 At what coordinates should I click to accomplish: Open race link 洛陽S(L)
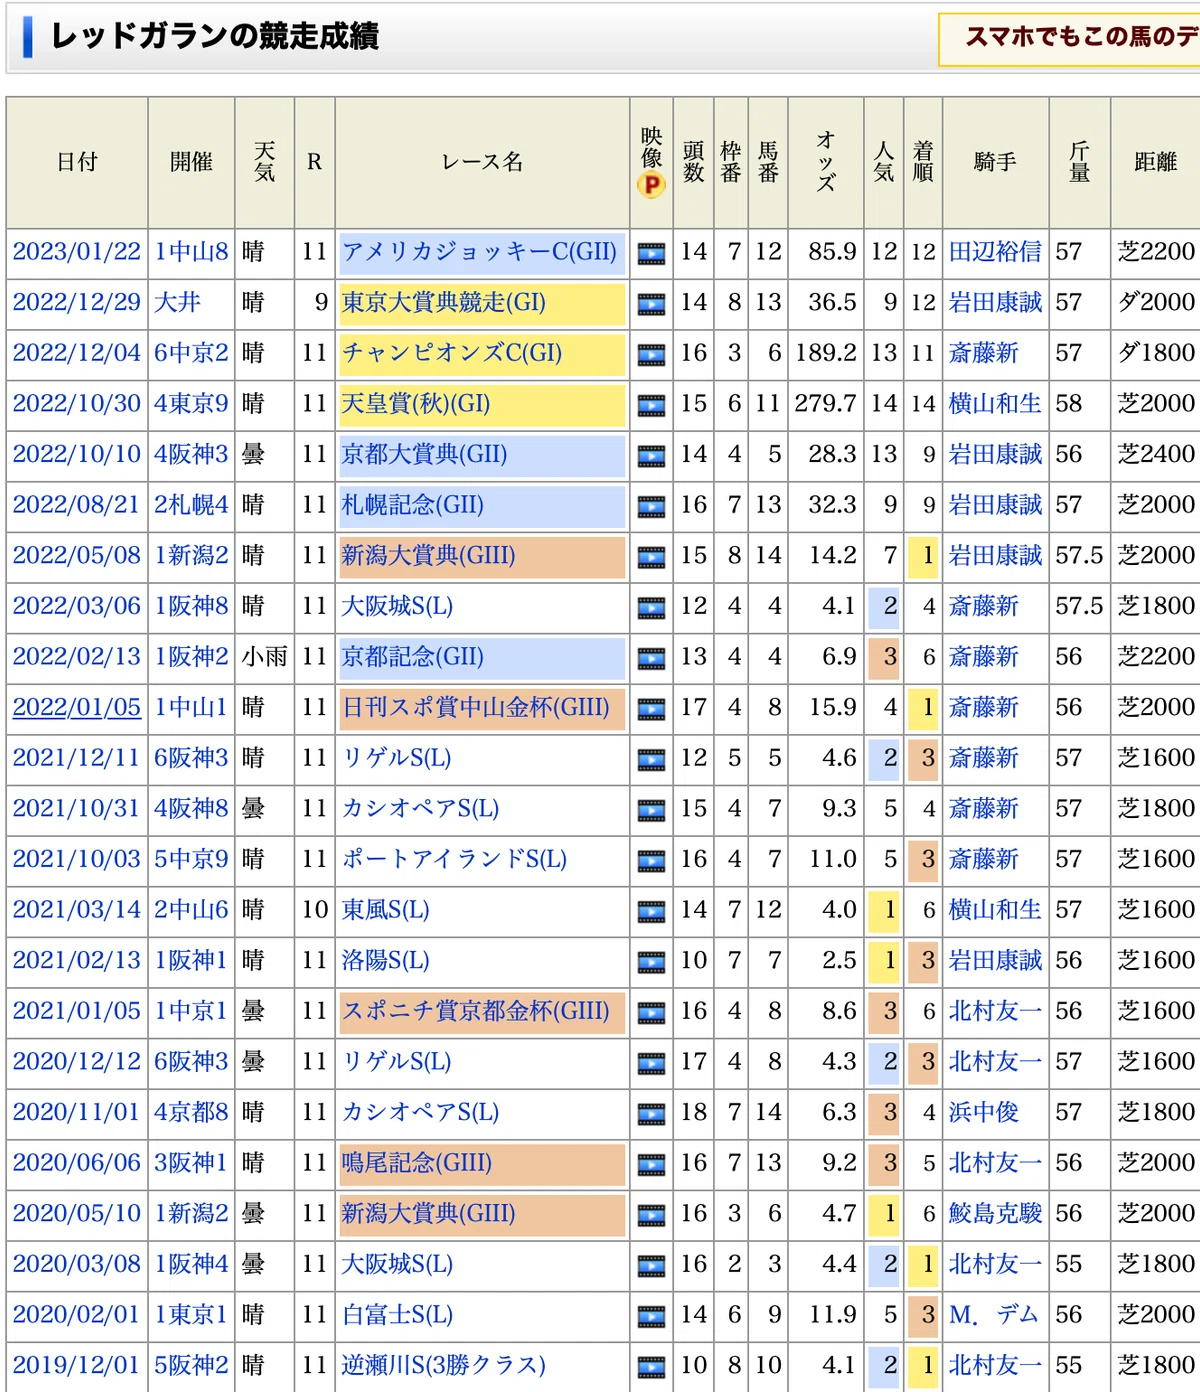(x=385, y=960)
